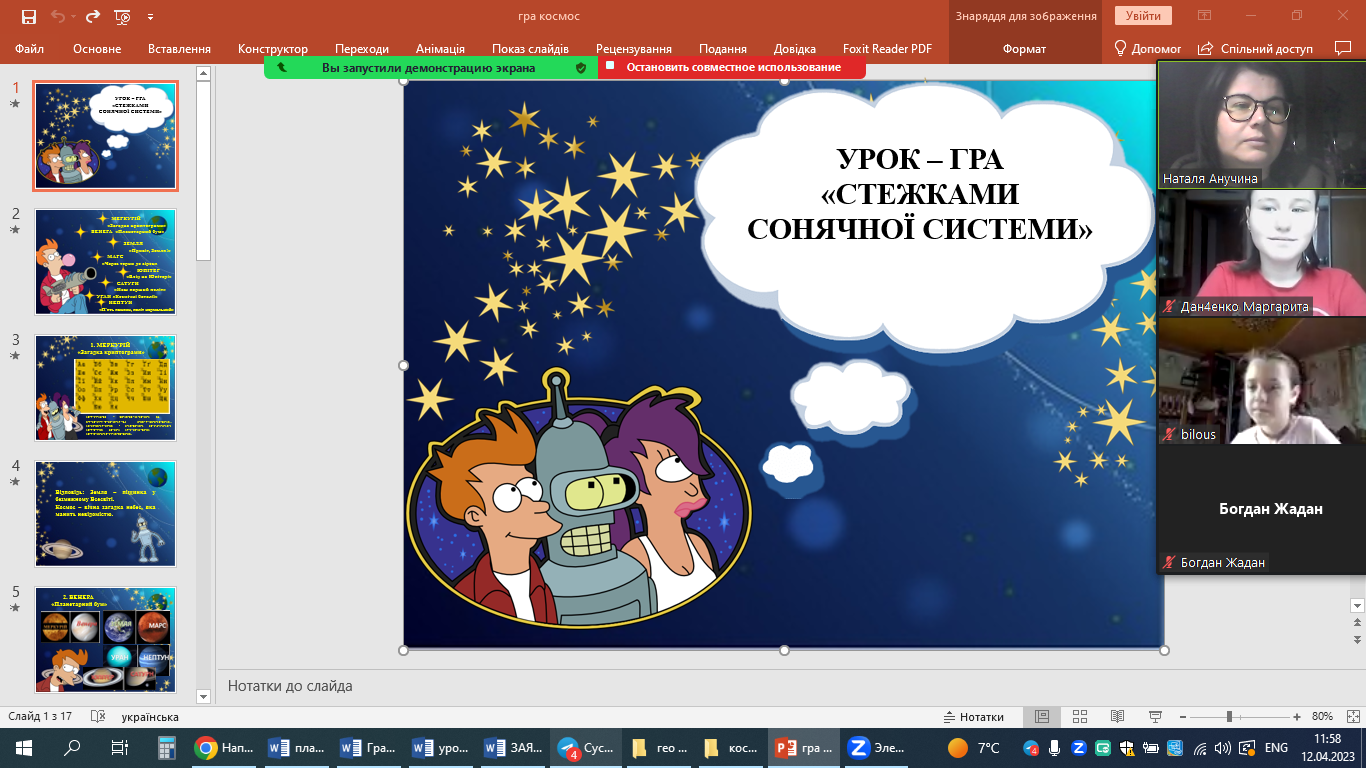Screen dimensions: 1366x768
Task: Open the Подання ribbon tab
Action: coord(723,48)
